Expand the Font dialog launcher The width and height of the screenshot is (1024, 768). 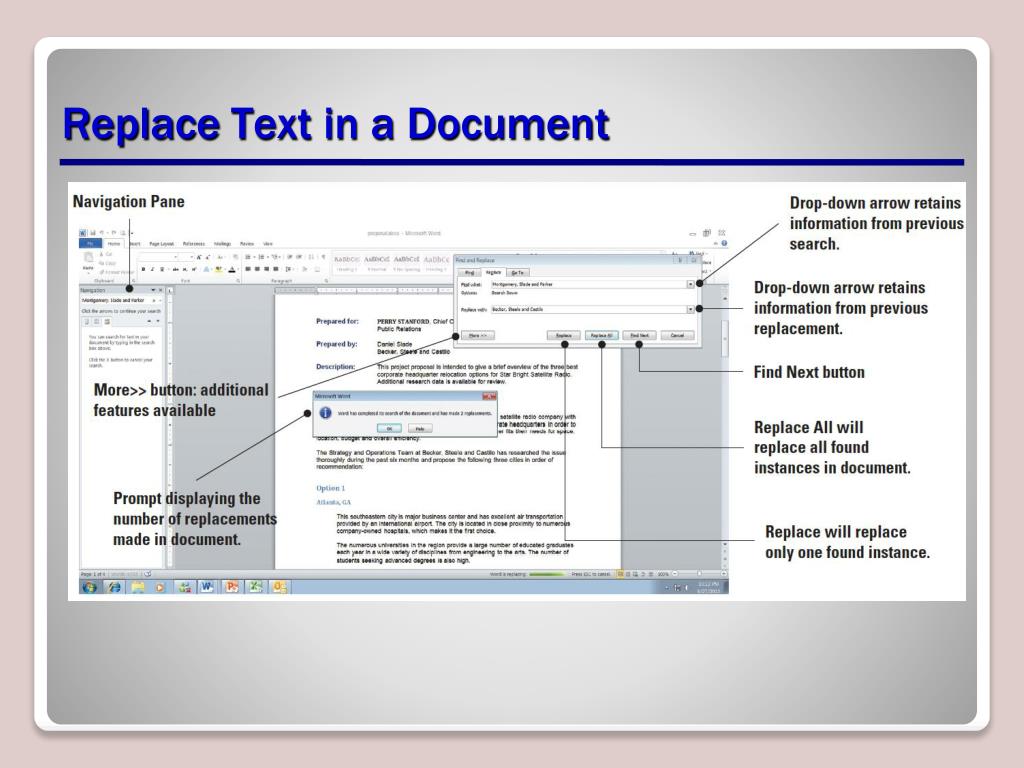click(x=238, y=281)
